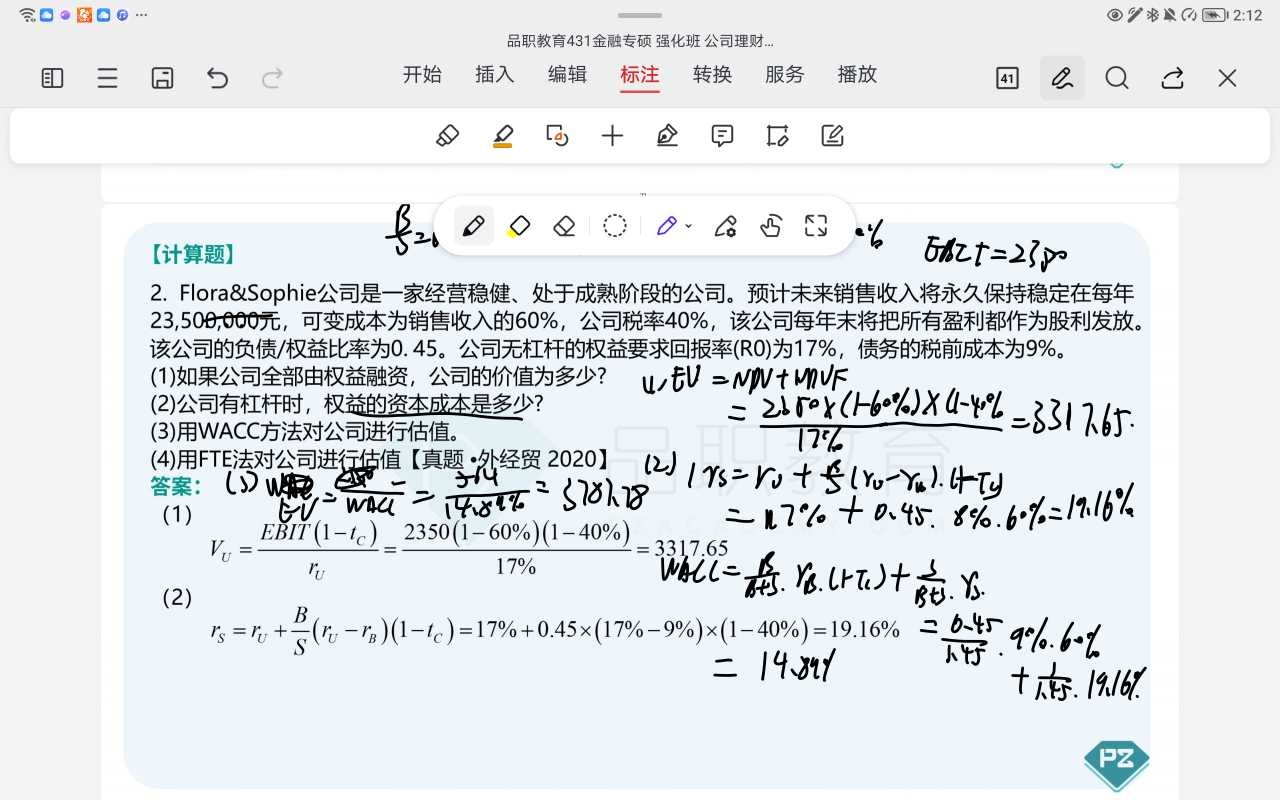Open the sidebar panel icon

(x=52, y=78)
